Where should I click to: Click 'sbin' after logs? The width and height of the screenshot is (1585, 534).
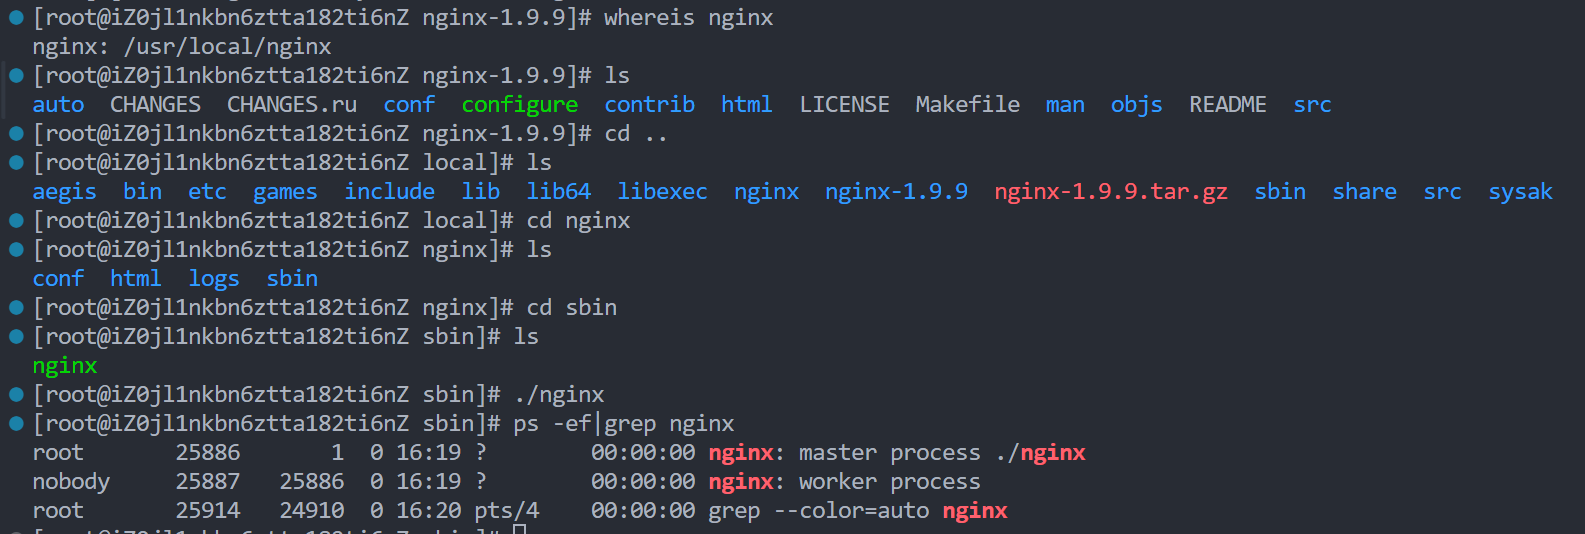pos(292,279)
